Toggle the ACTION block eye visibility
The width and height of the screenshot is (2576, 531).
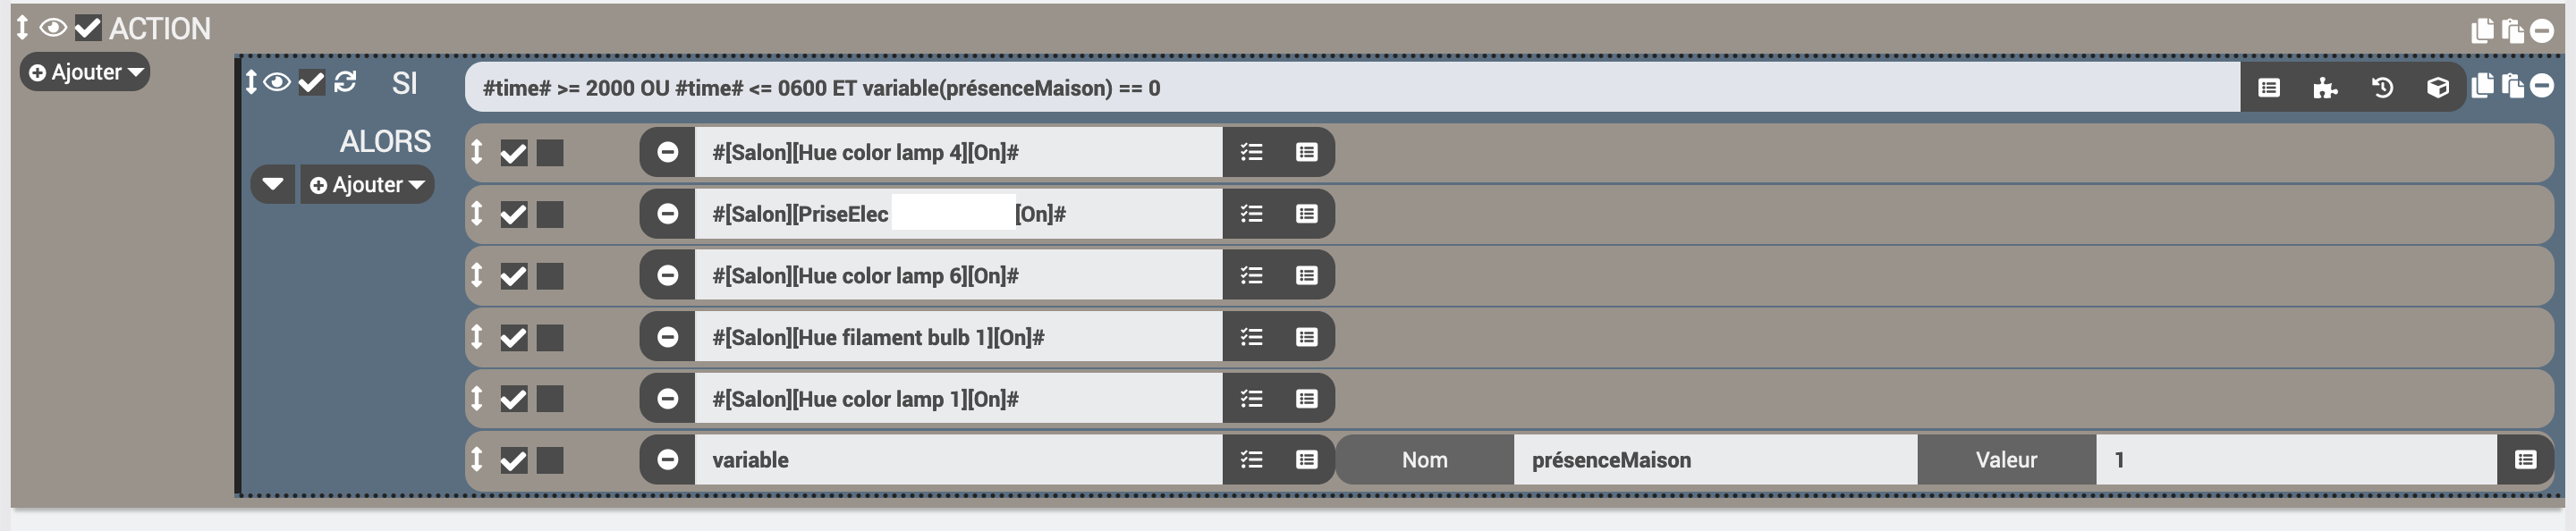click(x=53, y=28)
